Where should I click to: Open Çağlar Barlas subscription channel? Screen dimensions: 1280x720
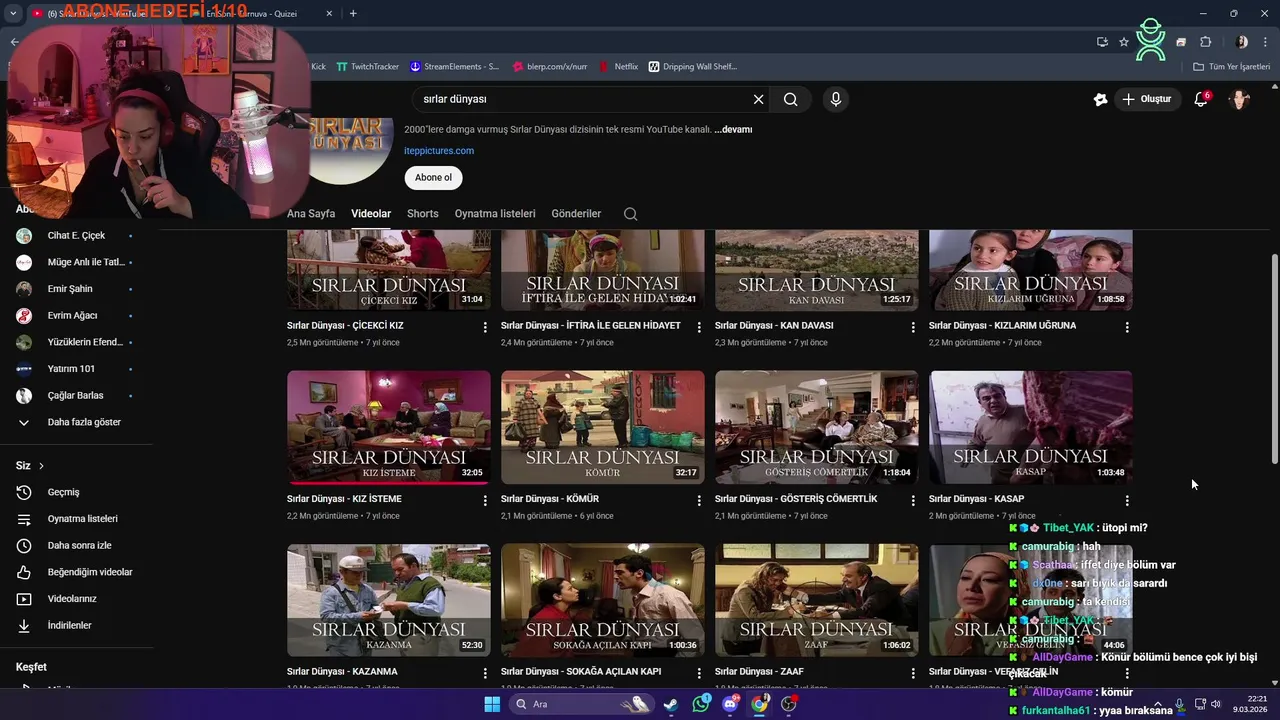75,395
